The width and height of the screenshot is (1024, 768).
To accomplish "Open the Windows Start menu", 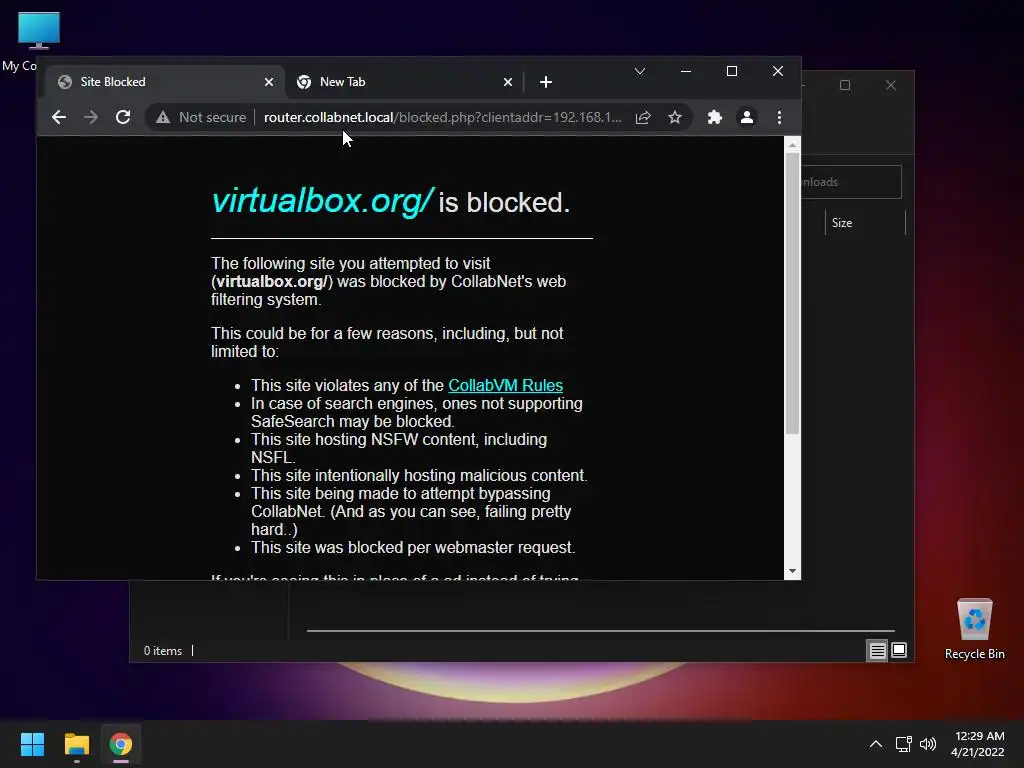I will tap(32, 744).
